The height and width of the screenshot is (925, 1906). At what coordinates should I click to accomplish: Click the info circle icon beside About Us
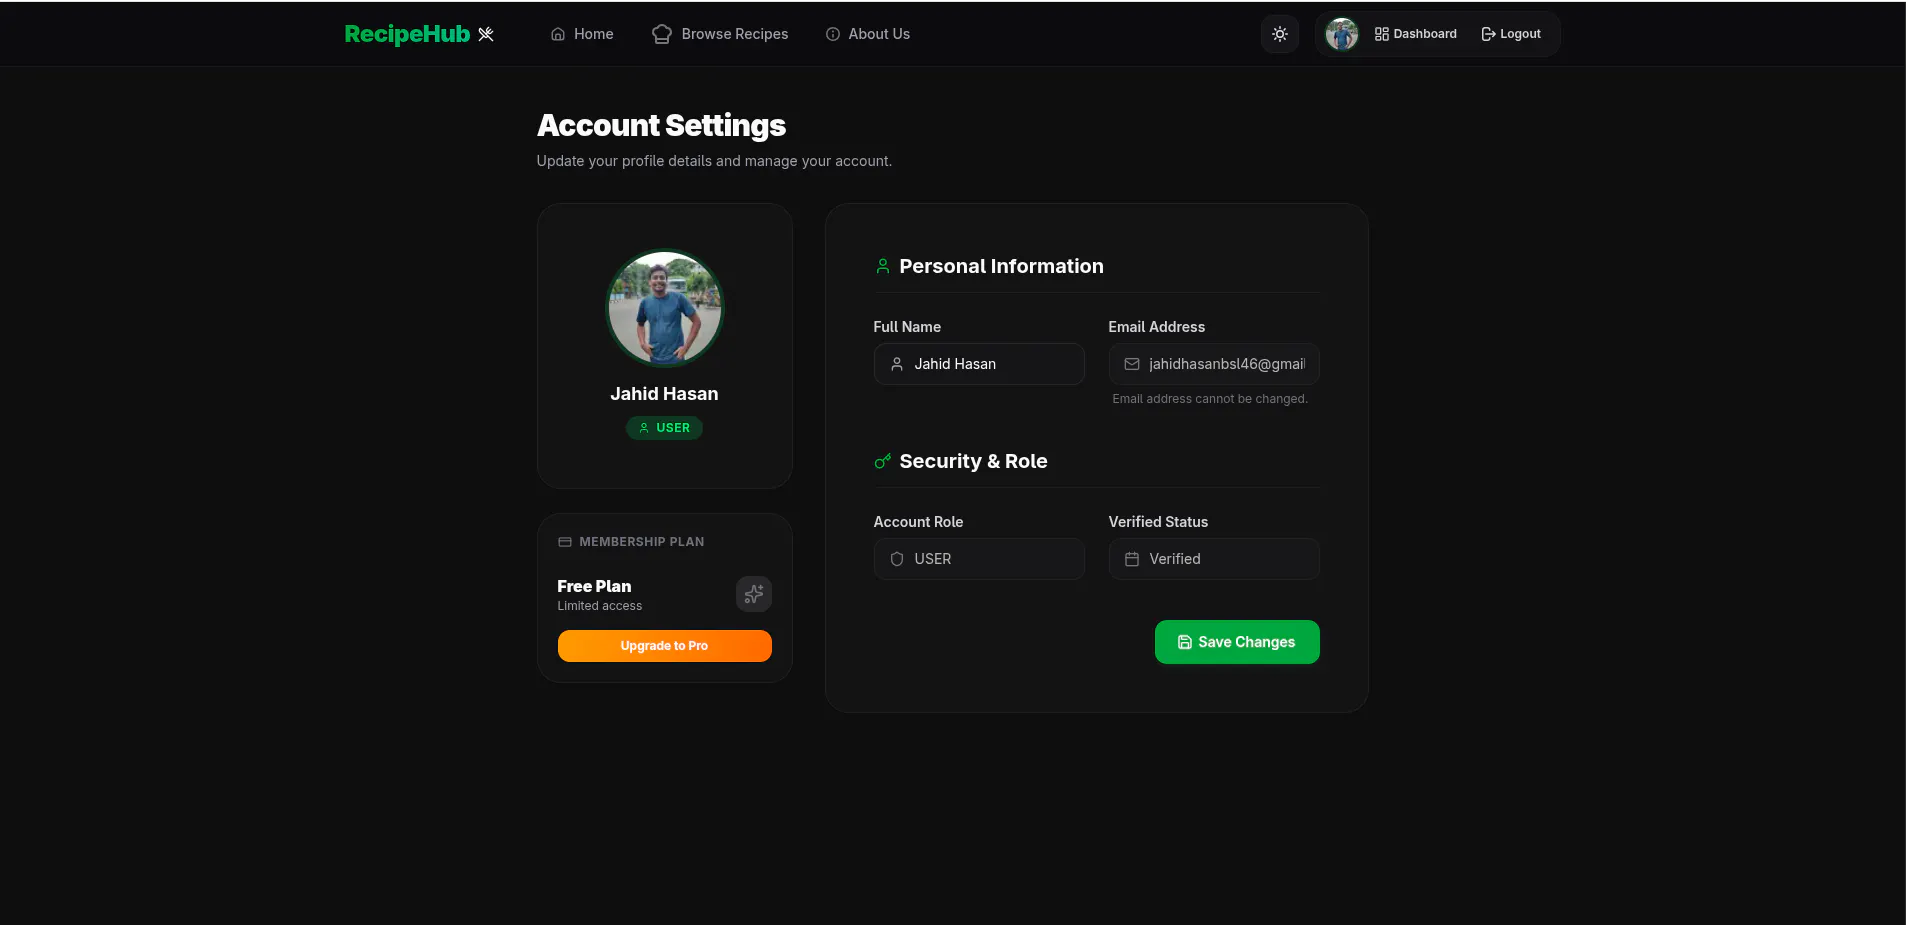coord(833,34)
